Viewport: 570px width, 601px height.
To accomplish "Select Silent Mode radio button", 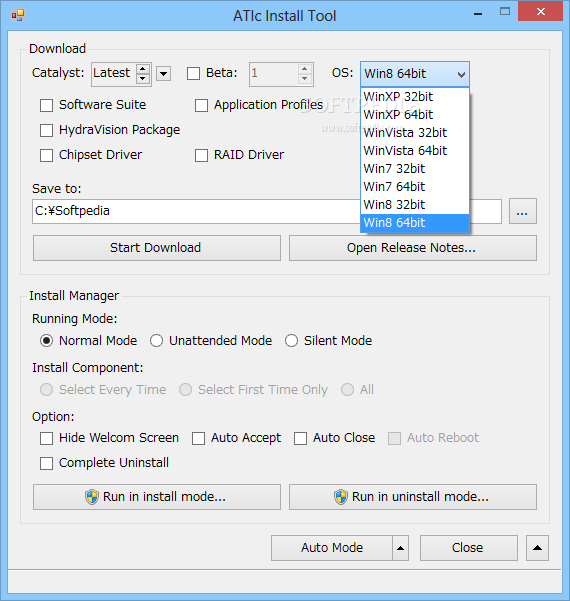I will point(291,341).
